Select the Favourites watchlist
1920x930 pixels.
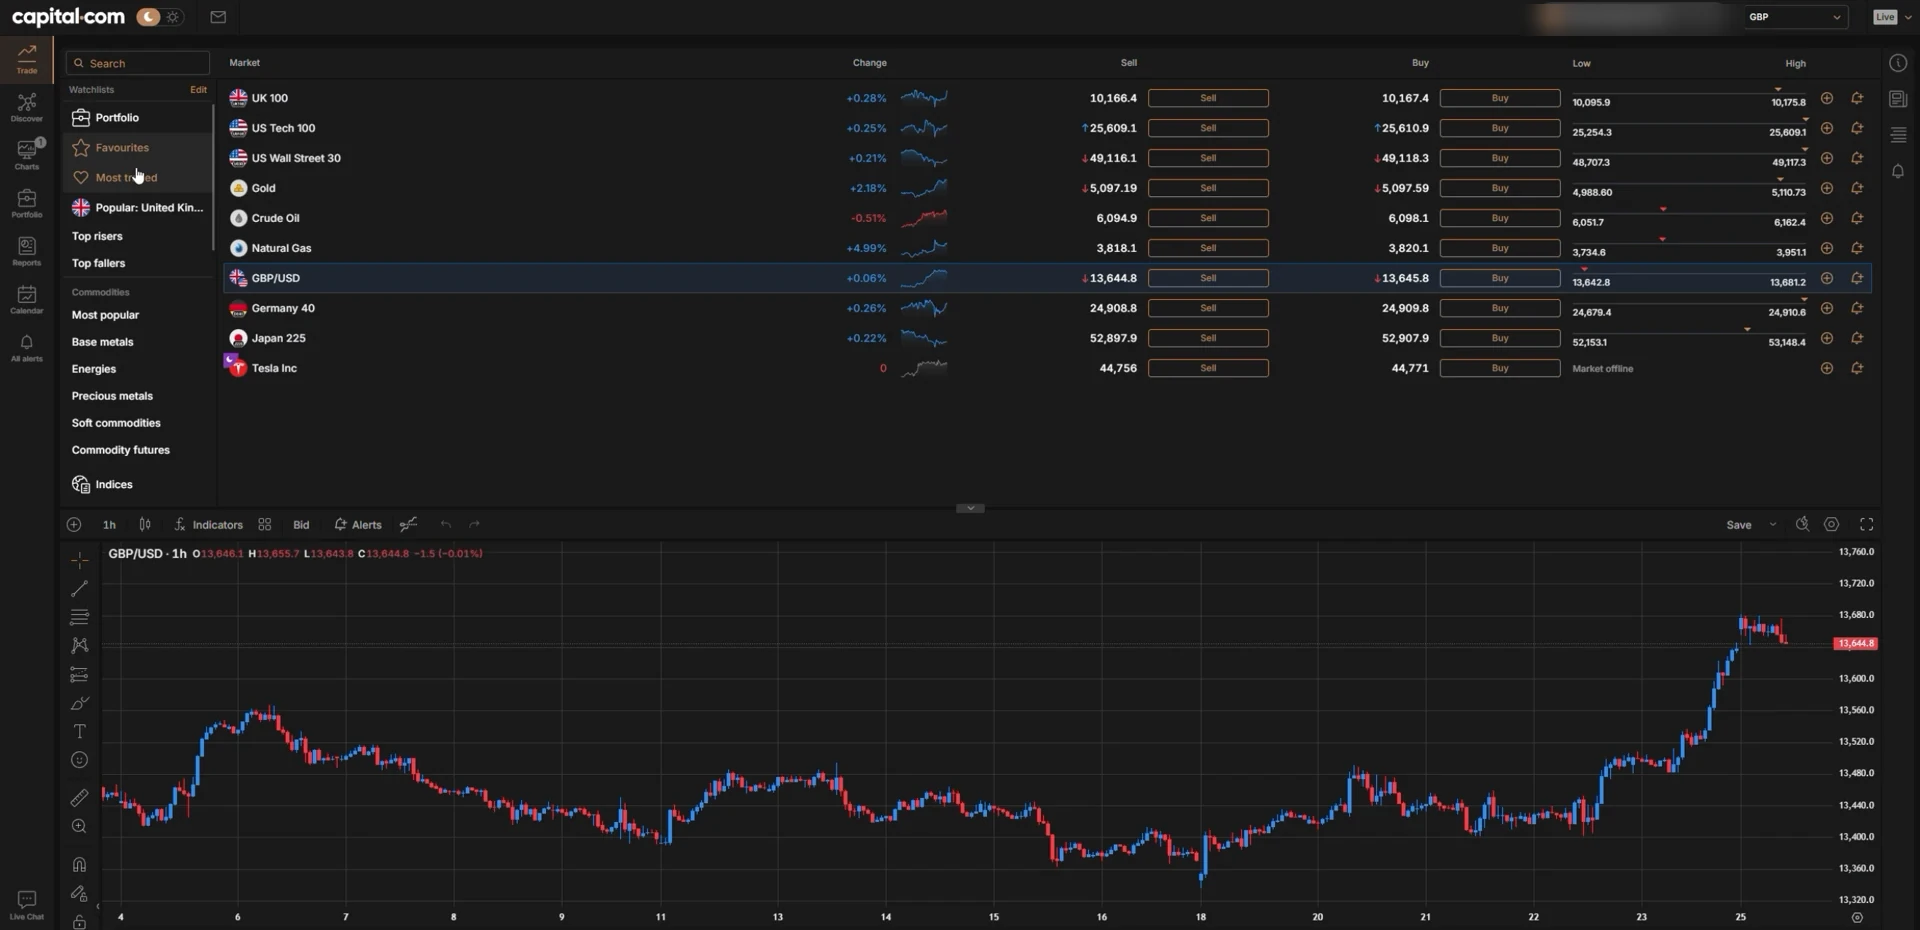[139, 148]
